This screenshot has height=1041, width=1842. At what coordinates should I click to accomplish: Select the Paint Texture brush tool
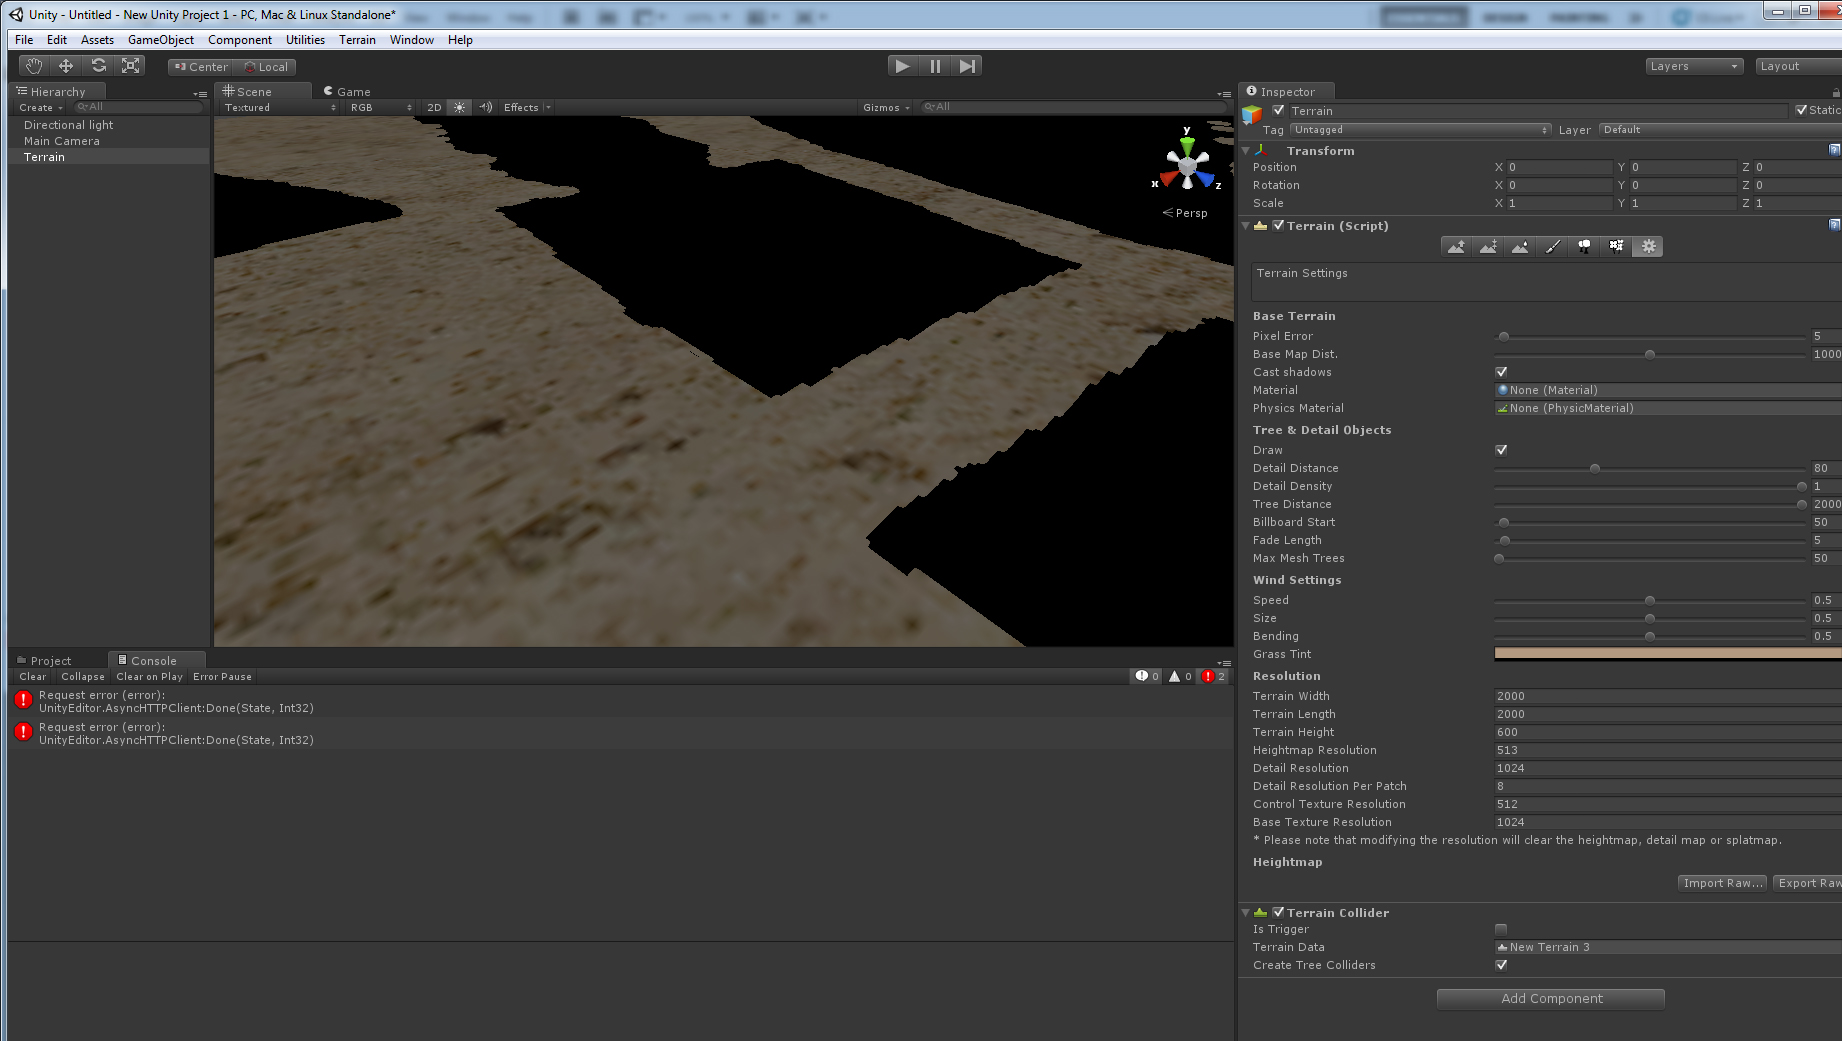(1553, 247)
